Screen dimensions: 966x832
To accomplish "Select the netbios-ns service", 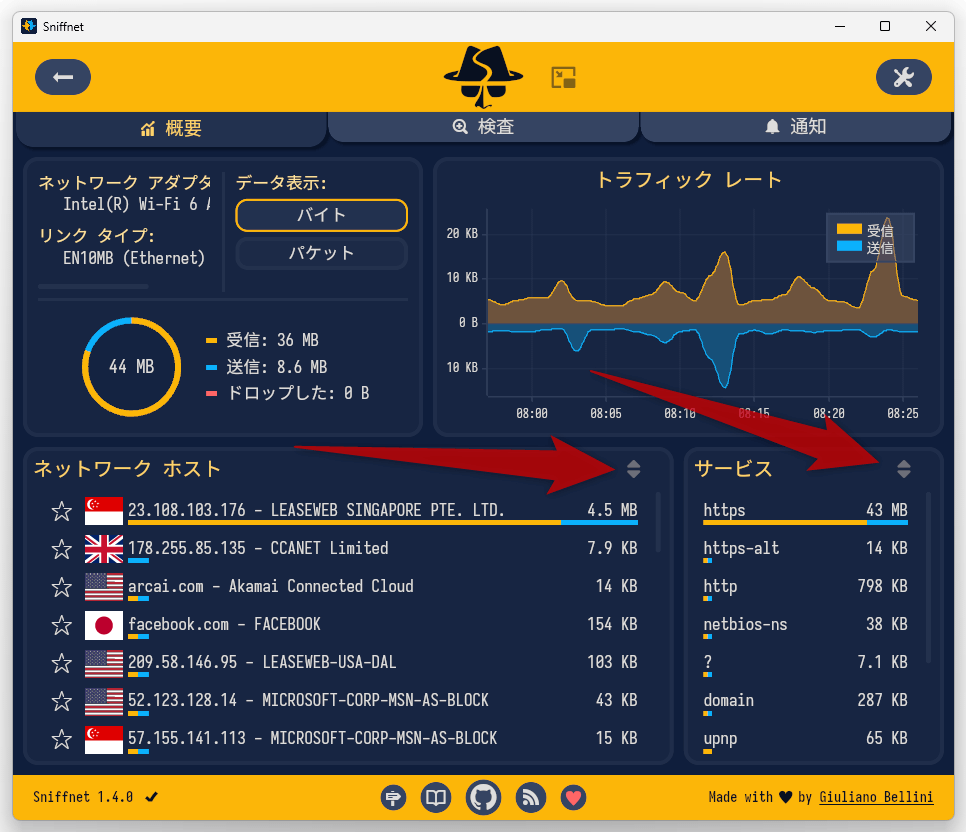I will (x=805, y=626).
